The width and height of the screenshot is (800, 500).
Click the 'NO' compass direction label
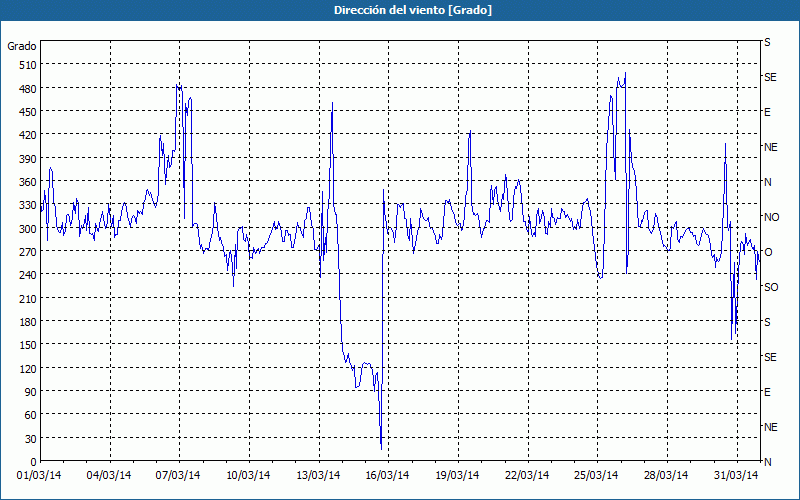[772, 217]
